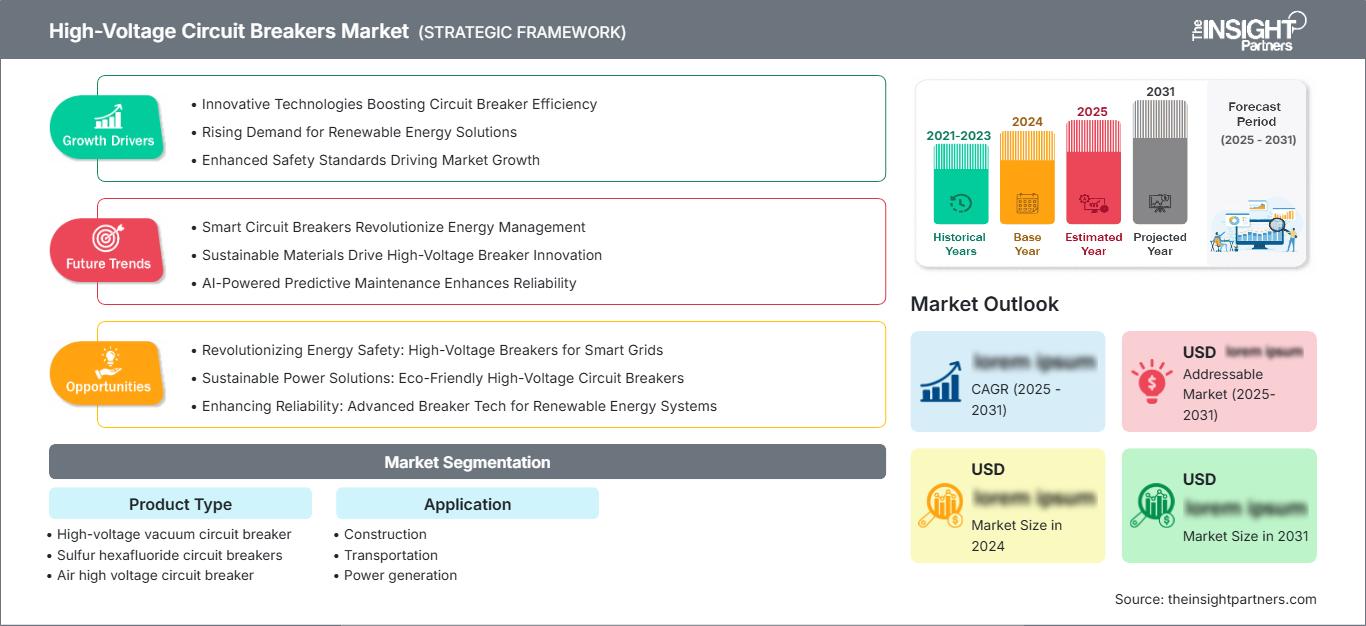Click the Projected Year presentation icon
Viewport: 1366px width, 626px height.
[1160, 204]
